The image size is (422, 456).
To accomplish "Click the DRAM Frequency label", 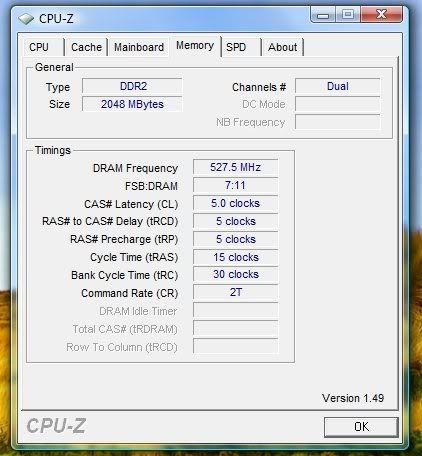I will click(x=135, y=168).
